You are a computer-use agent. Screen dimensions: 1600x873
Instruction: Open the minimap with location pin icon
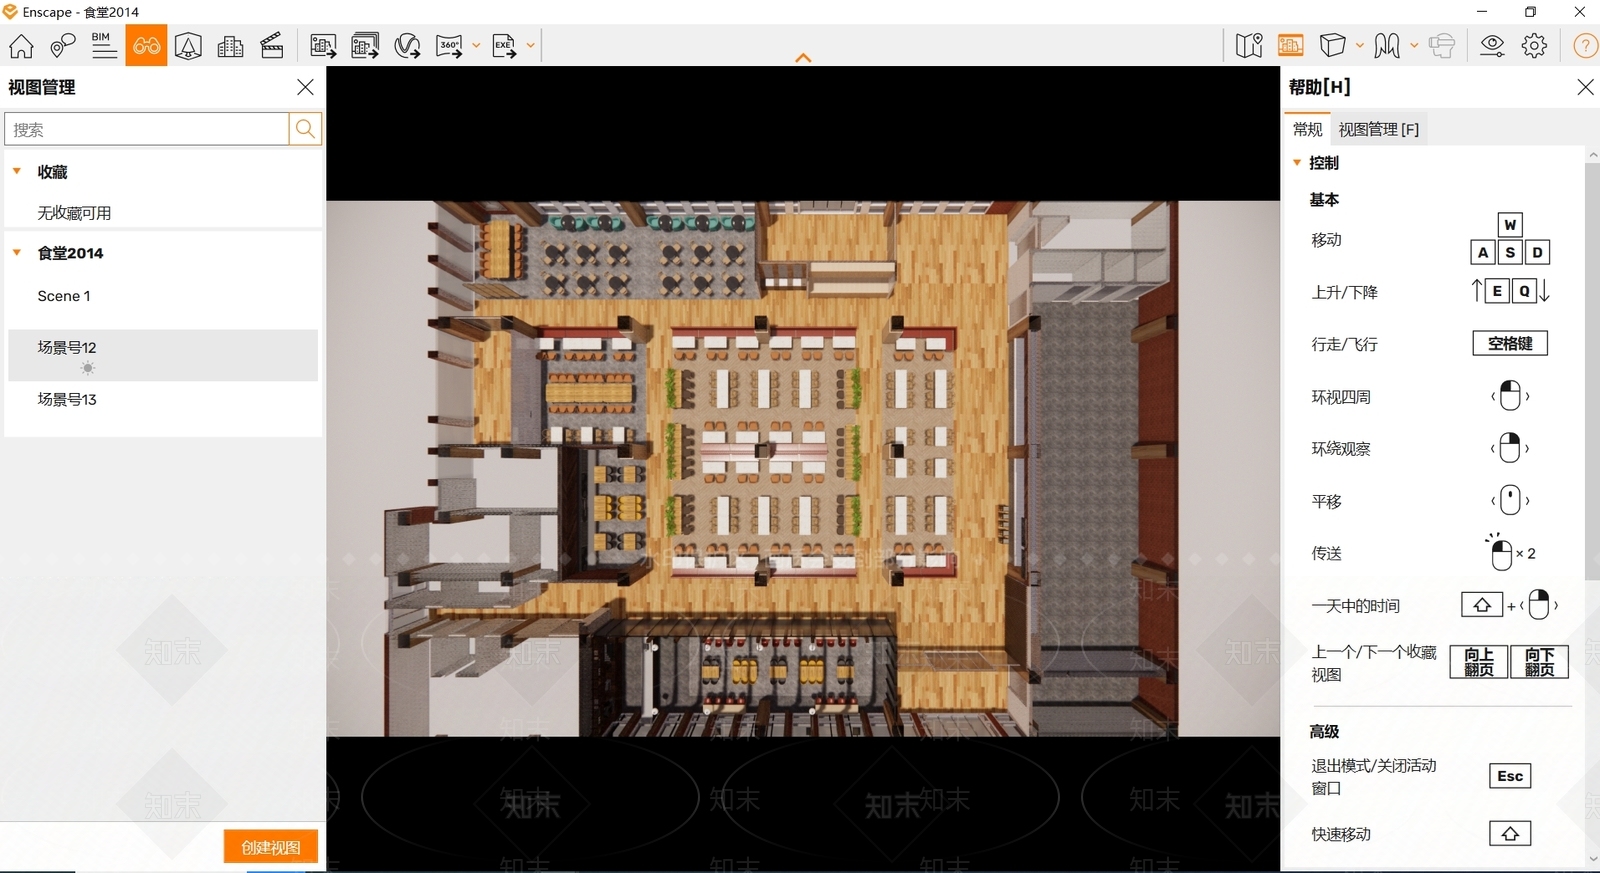point(1249,46)
